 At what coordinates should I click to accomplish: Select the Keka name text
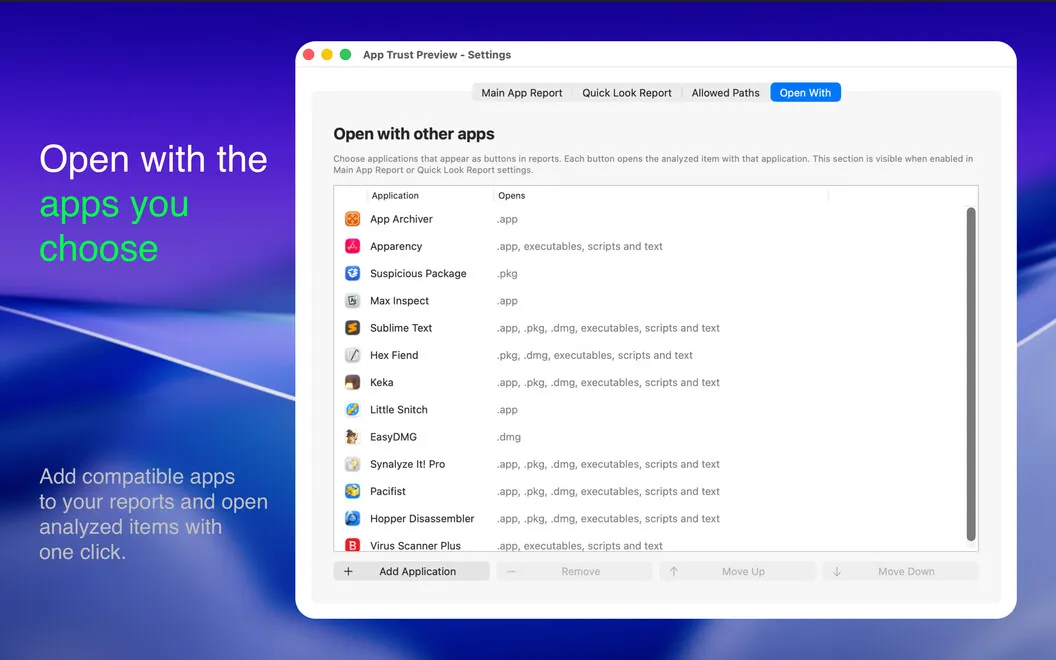click(x=382, y=383)
